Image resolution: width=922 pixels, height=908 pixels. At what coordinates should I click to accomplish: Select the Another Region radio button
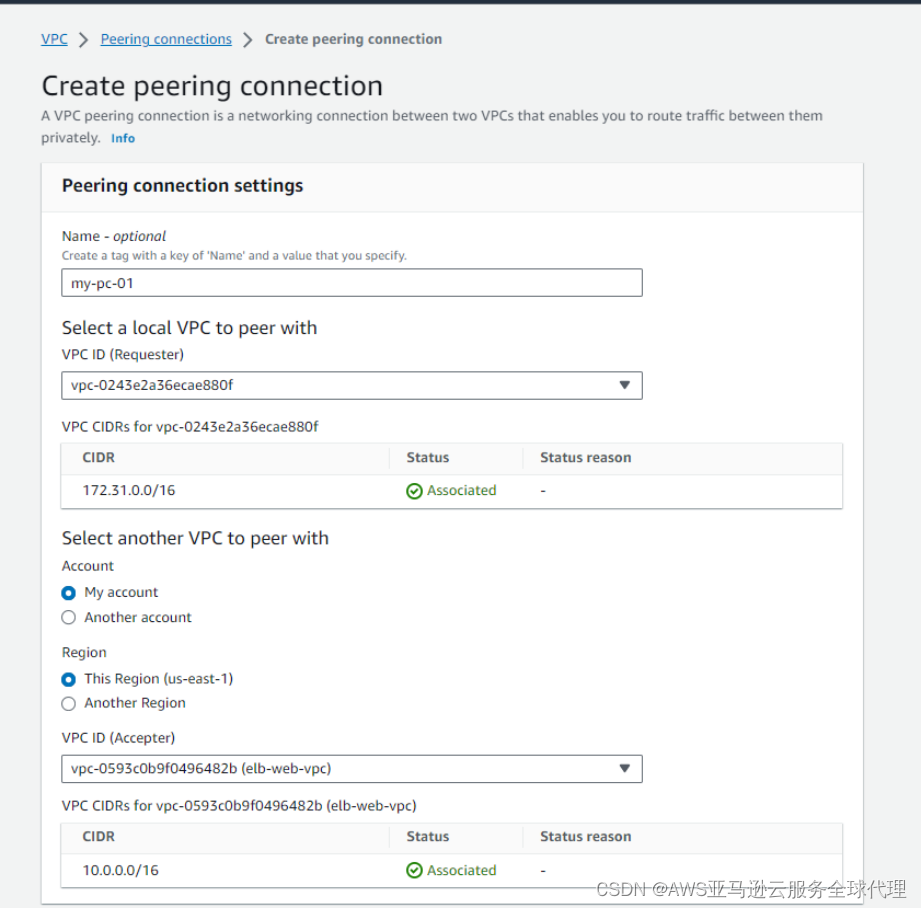click(x=68, y=703)
